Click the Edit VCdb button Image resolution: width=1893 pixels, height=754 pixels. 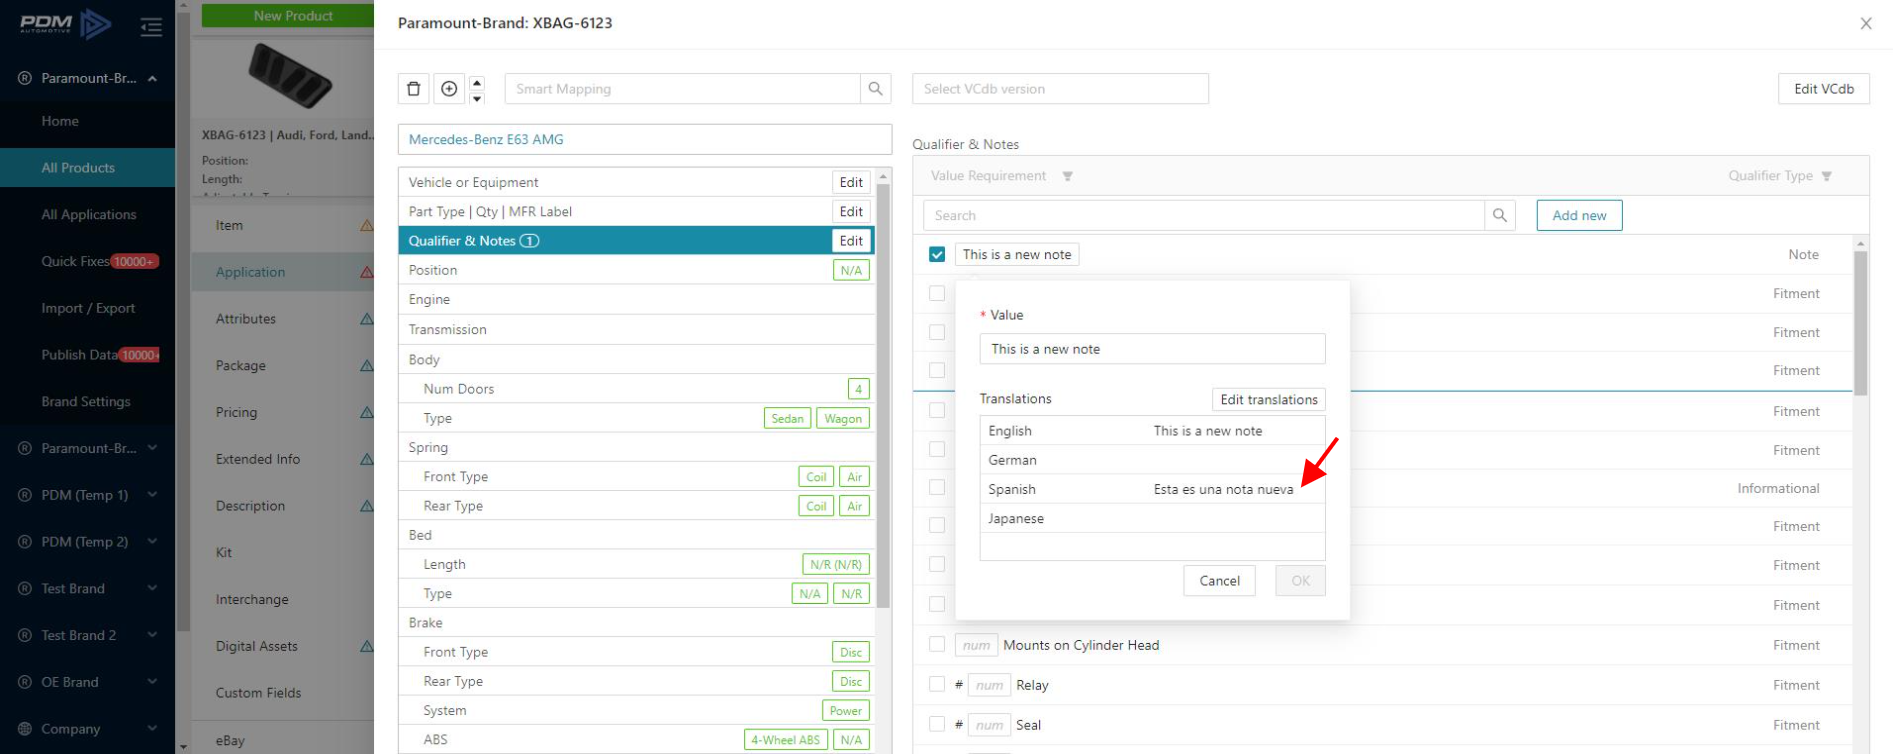(1824, 89)
